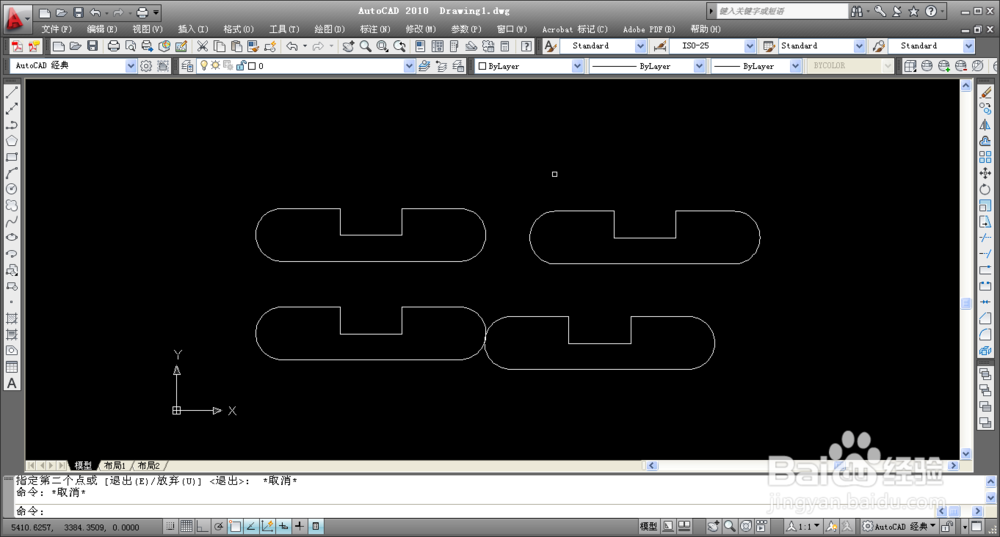This screenshot has height=537, width=1000.
Task: Toggle Grid display in status bar
Action: click(x=186, y=526)
